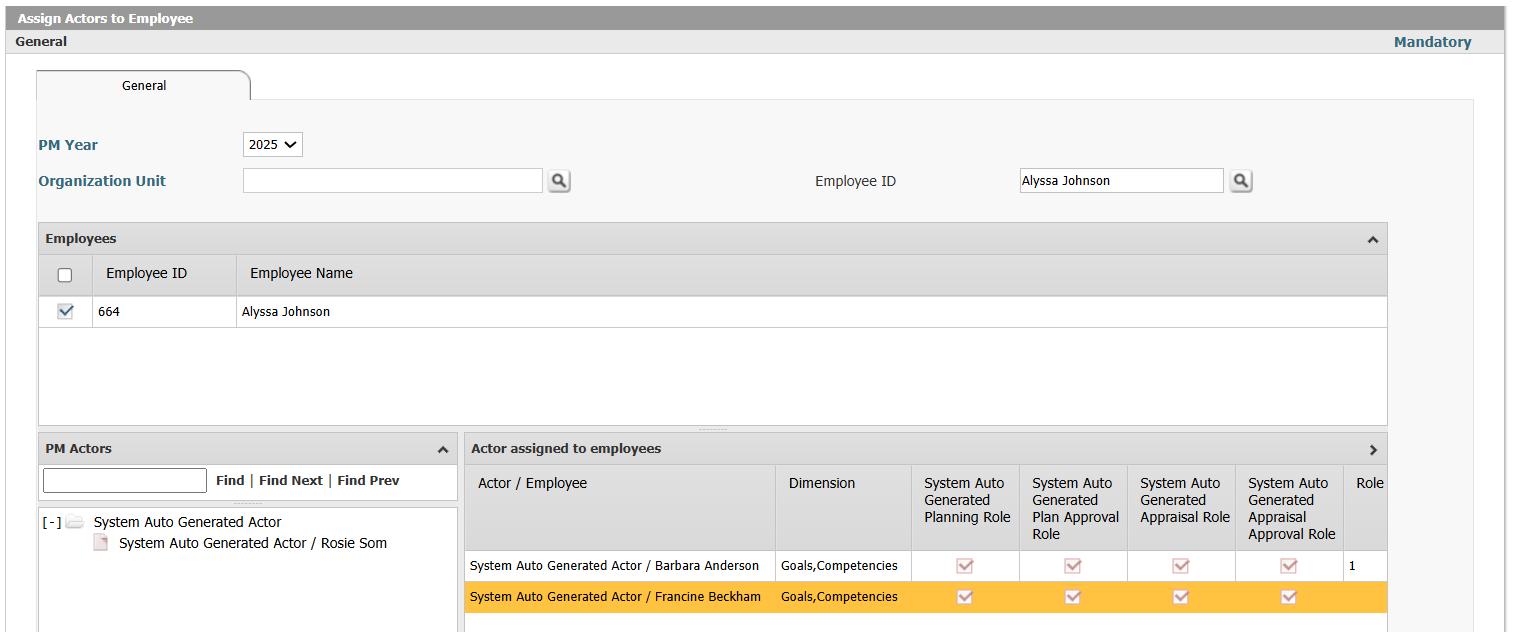Switch to the General tab
The image size is (1520, 632).
click(144, 86)
